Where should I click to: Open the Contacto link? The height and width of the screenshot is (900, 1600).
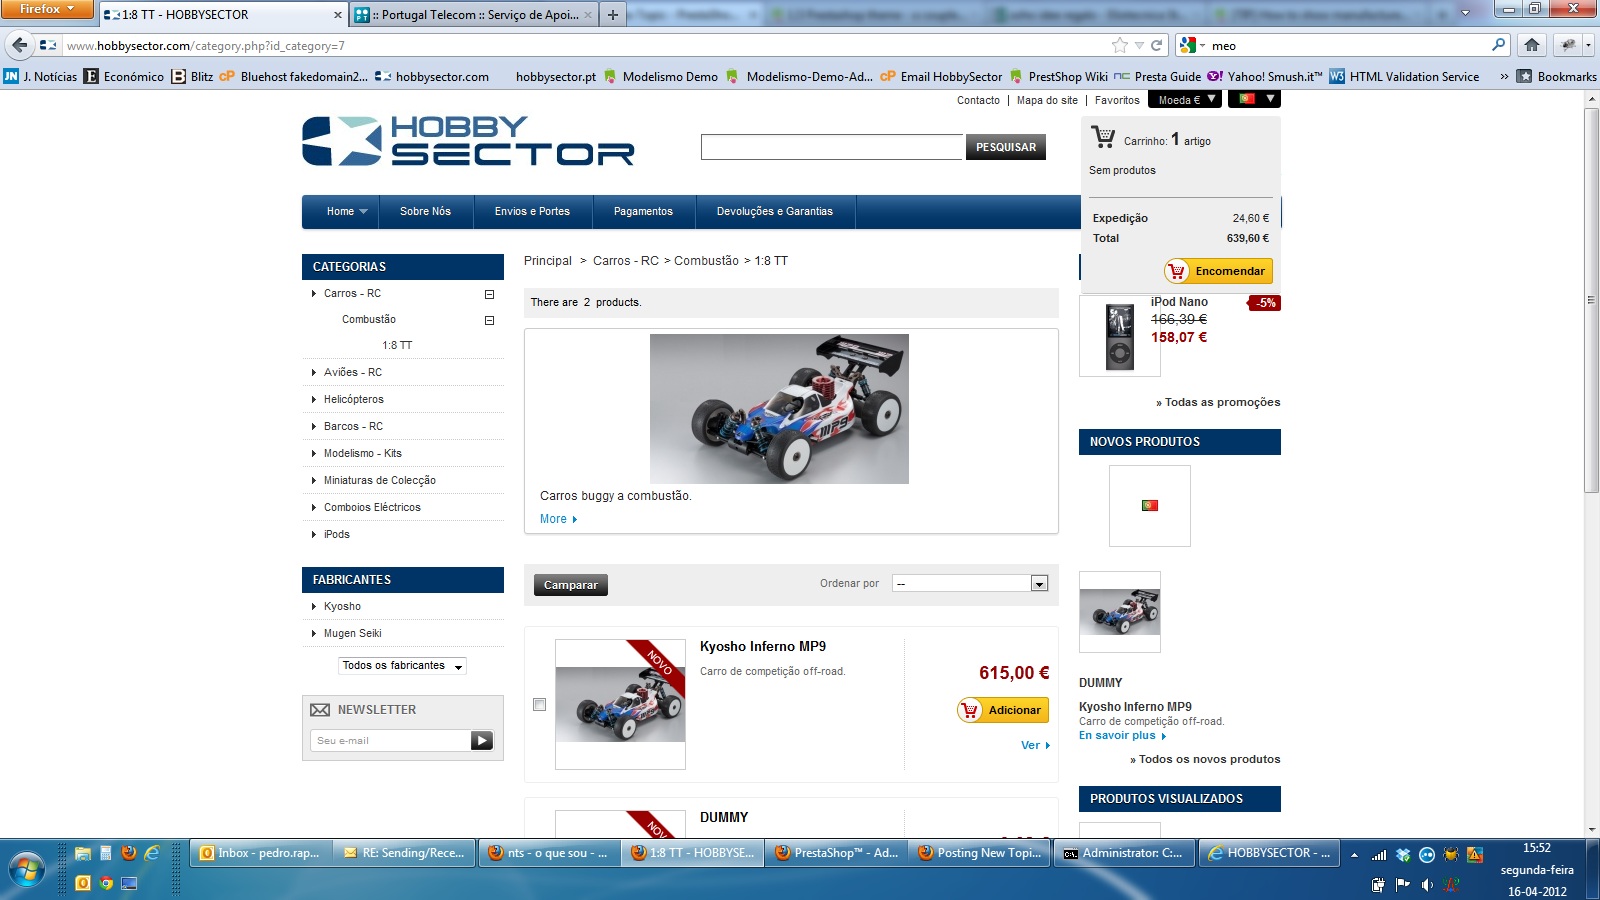coord(978,100)
